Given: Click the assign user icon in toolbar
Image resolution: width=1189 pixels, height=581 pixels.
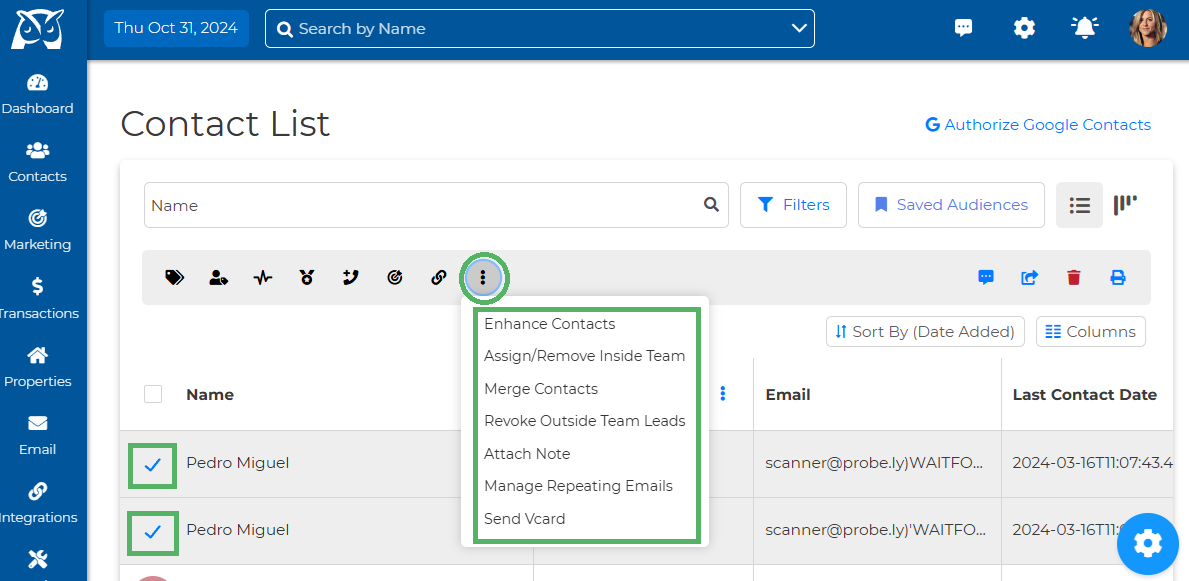Looking at the screenshot, I should (x=219, y=278).
